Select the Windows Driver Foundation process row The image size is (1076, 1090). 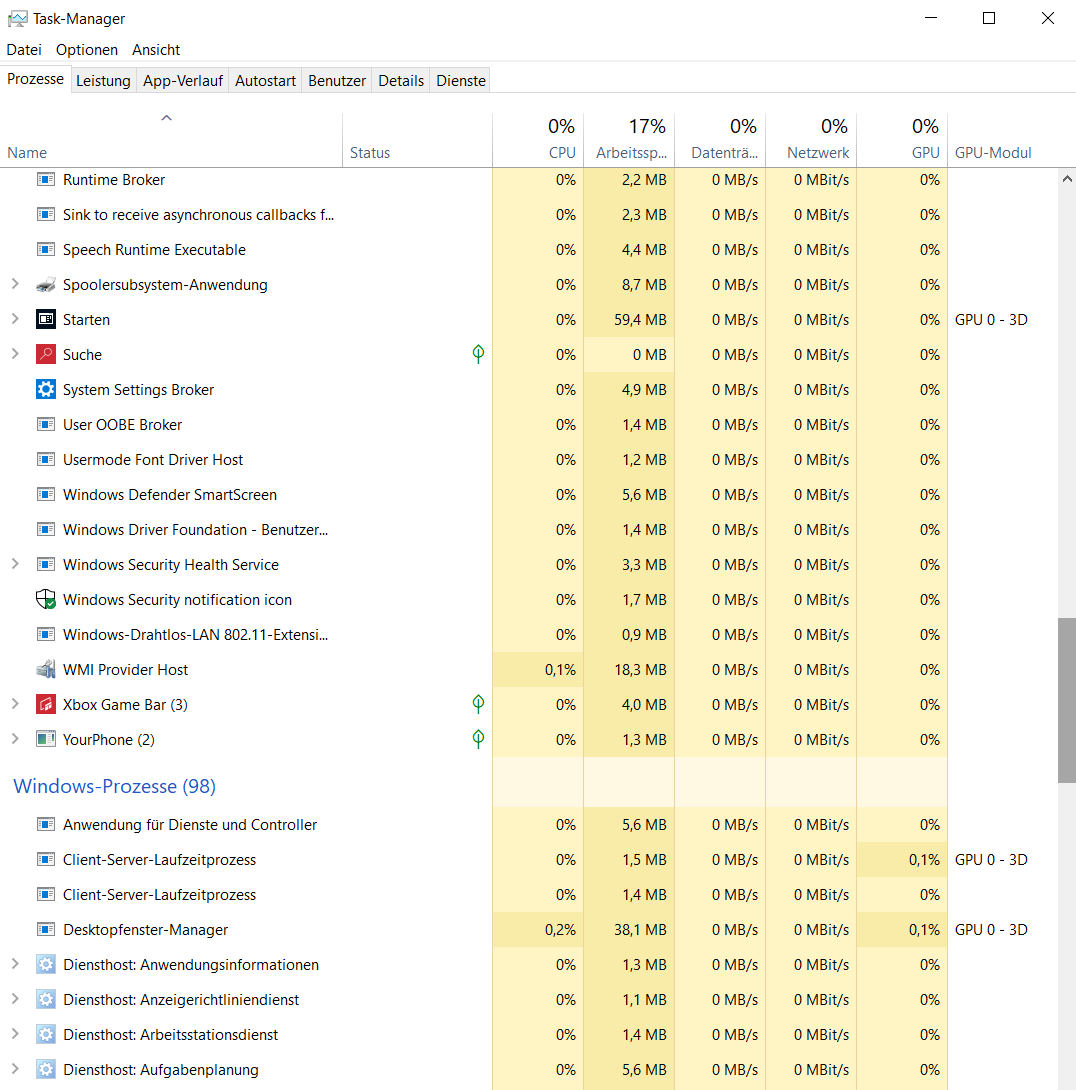coord(528,530)
